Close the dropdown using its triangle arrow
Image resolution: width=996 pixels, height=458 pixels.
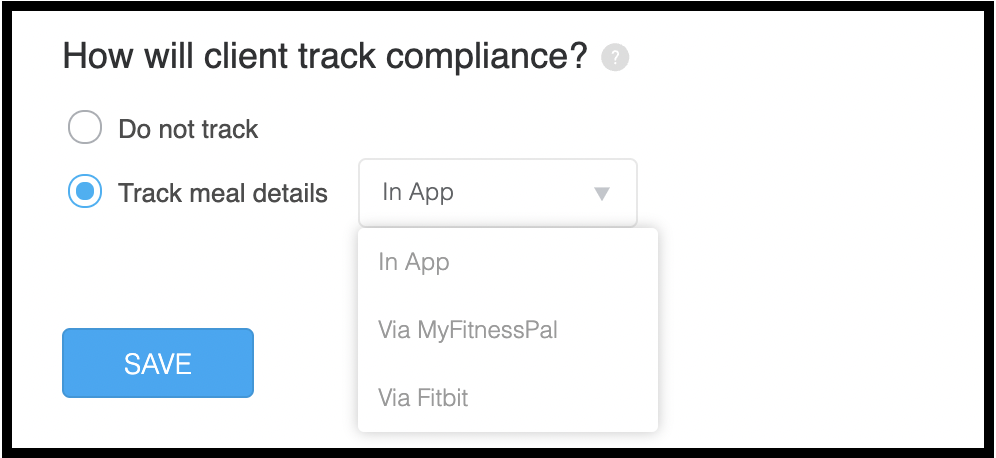click(x=602, y=193)
